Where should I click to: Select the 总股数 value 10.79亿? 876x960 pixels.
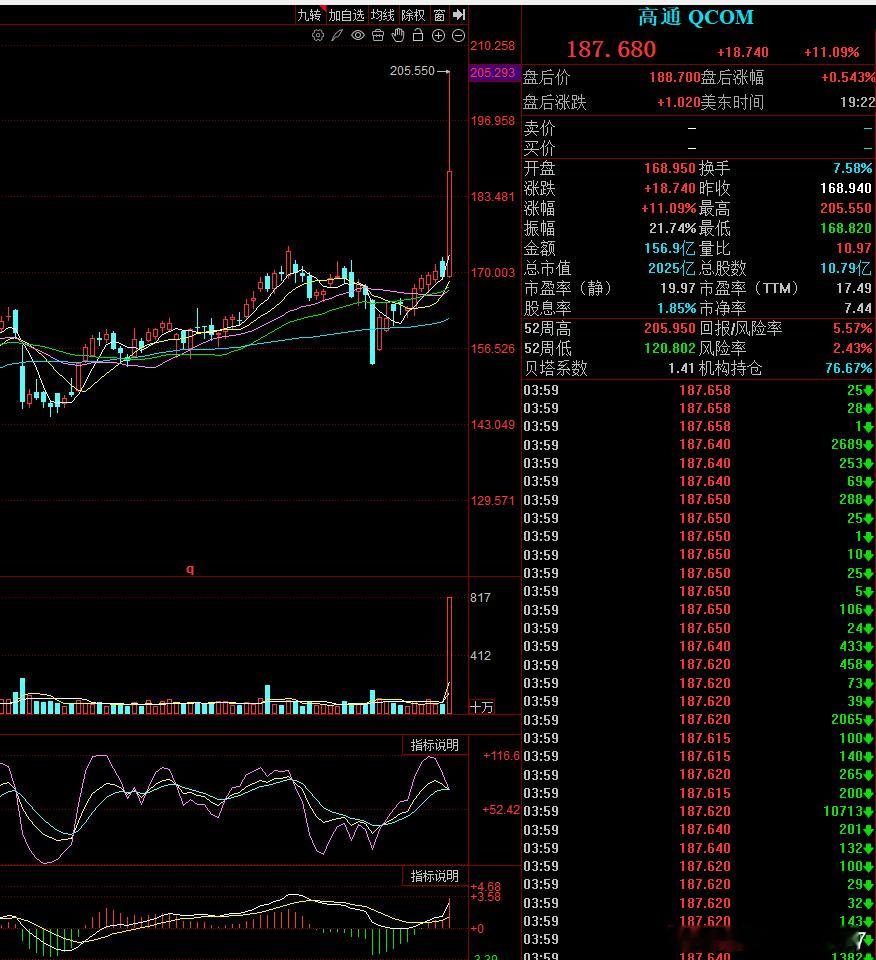pyautogui.click(x=846, y=268)
